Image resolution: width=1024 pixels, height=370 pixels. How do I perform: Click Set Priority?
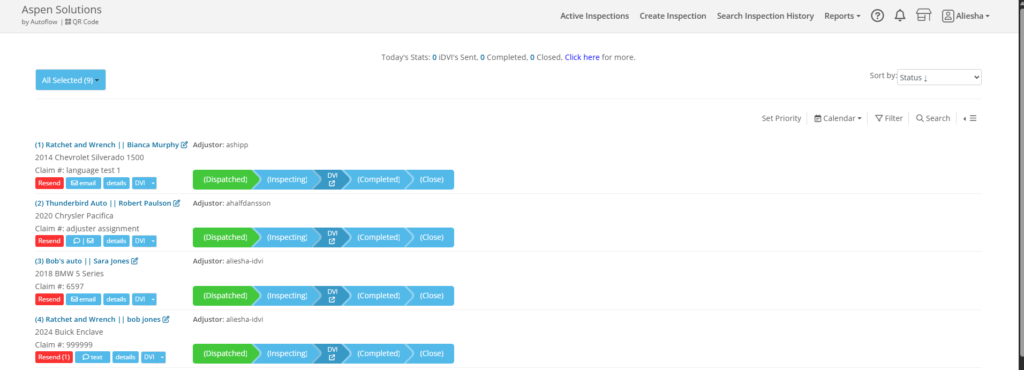781,118
